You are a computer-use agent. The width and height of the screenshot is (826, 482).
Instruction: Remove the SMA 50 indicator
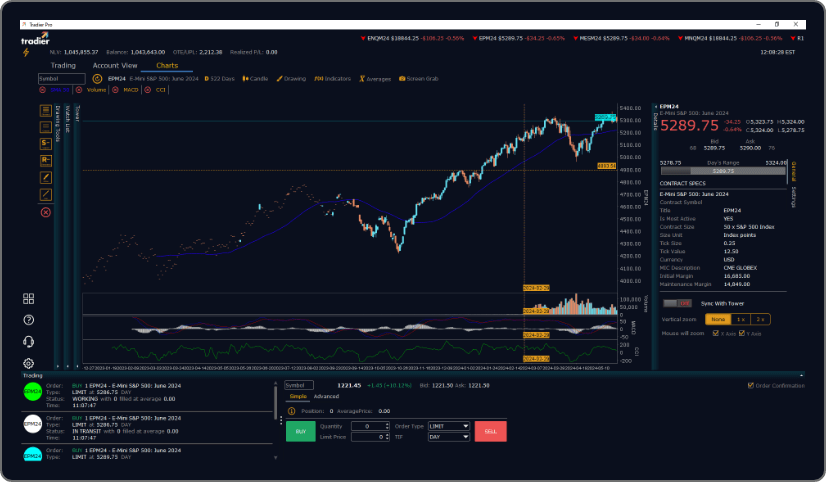tap(42, 90)
